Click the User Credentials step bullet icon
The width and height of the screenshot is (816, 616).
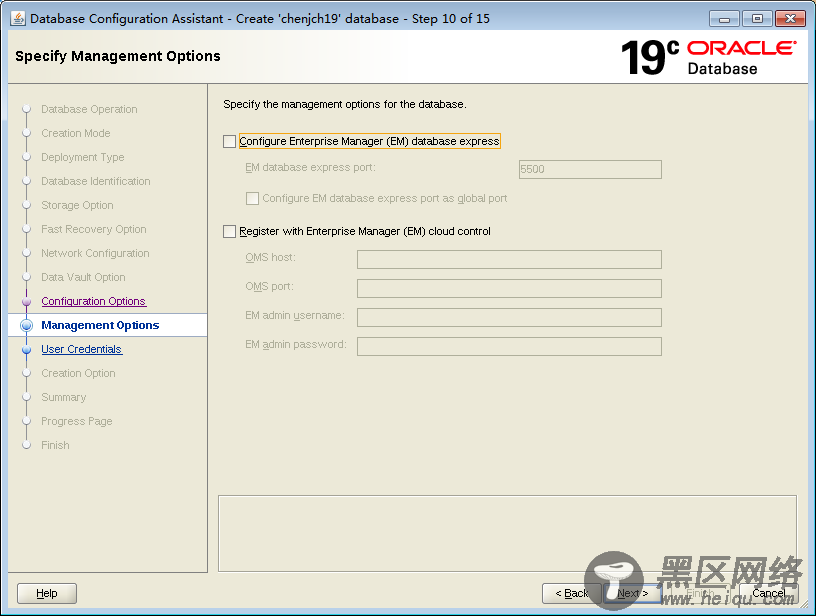point(27,350)
